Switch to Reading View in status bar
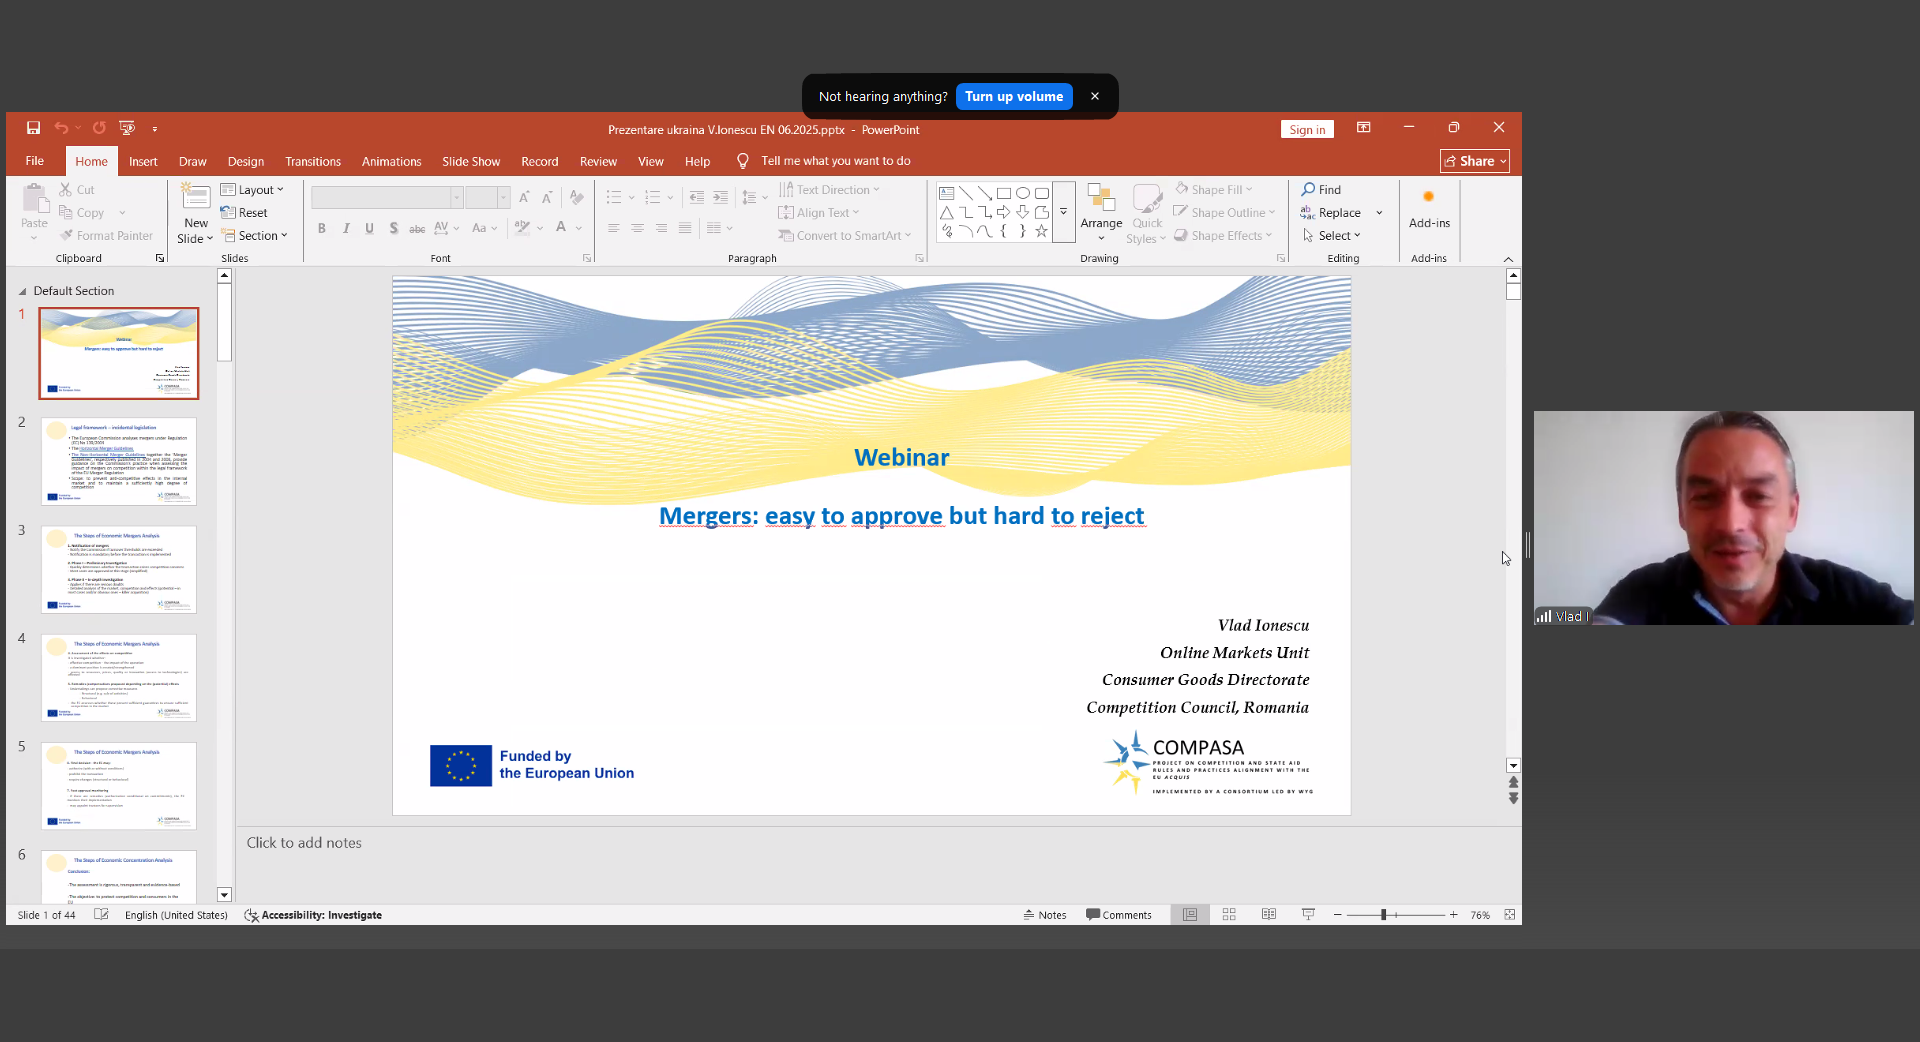The image size is (1920, 1042). (1268, 914)
